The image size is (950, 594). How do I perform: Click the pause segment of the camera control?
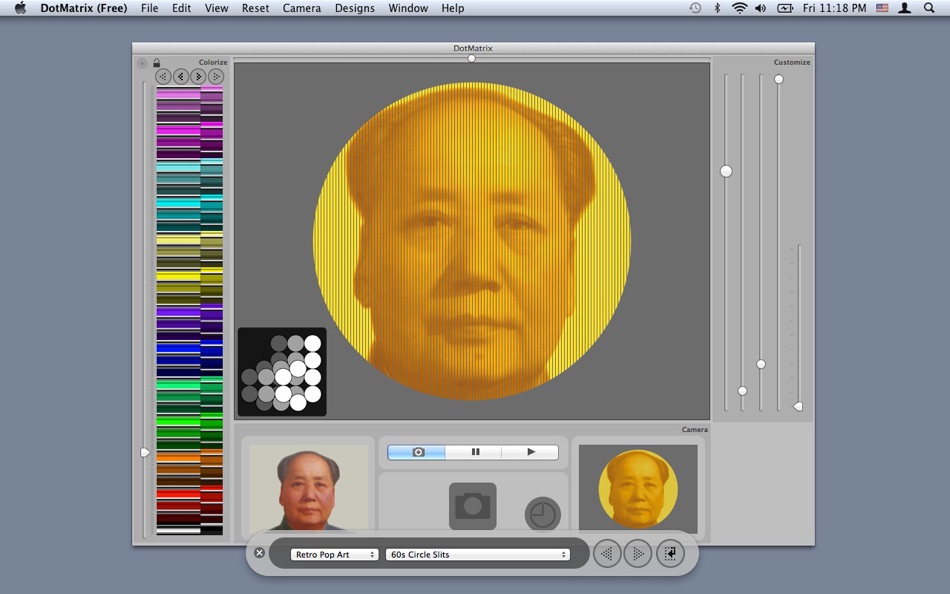tap(475, 452)
